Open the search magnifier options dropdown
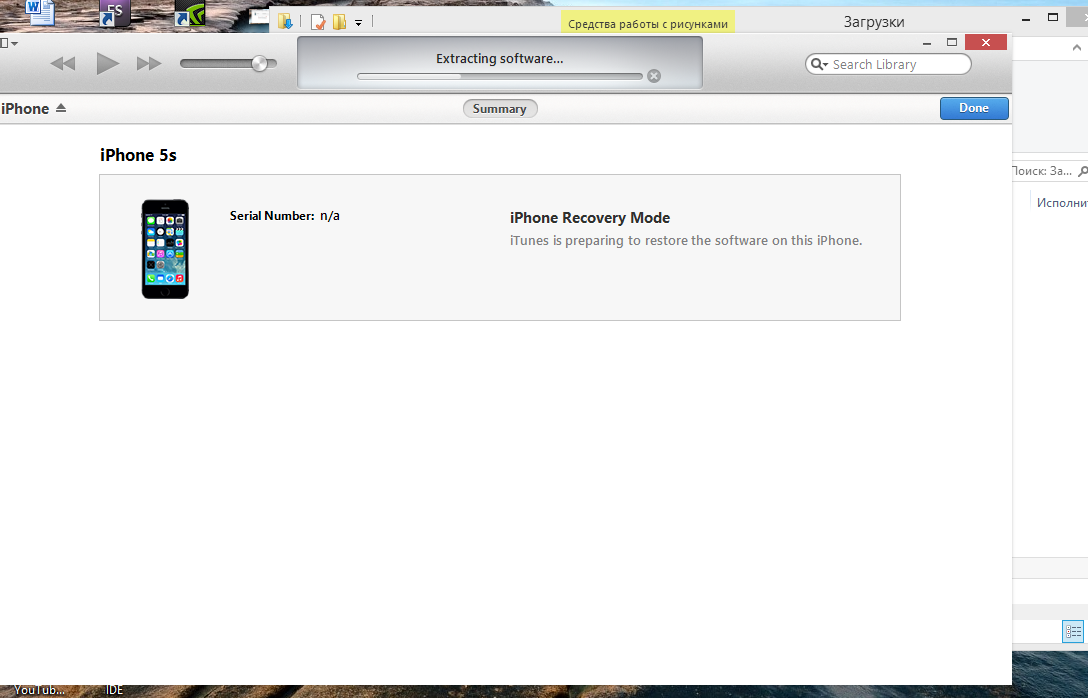The image size is (1088, 698). [x=819, y=64]
